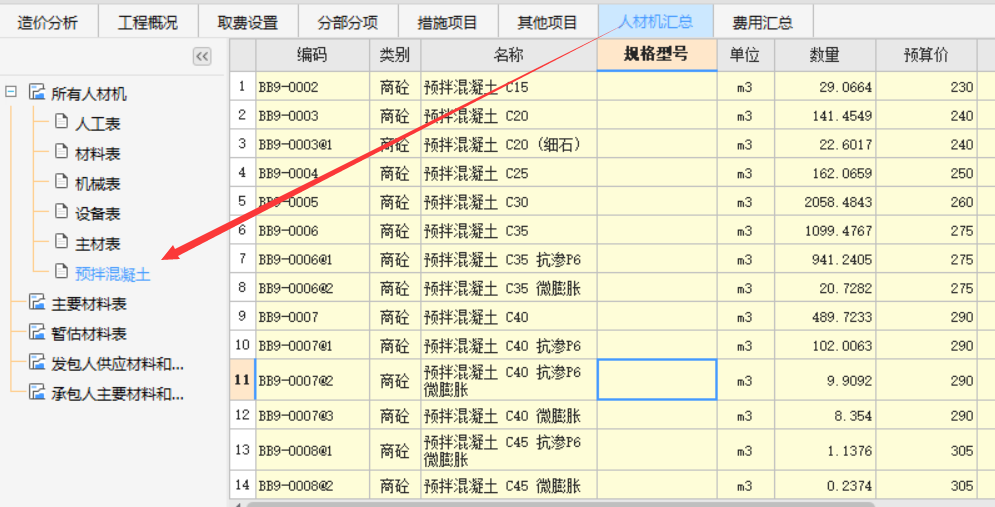Screen dimensions: 995x507
Task: Click the document icon beside 人工表
Action: coord(61,121)
